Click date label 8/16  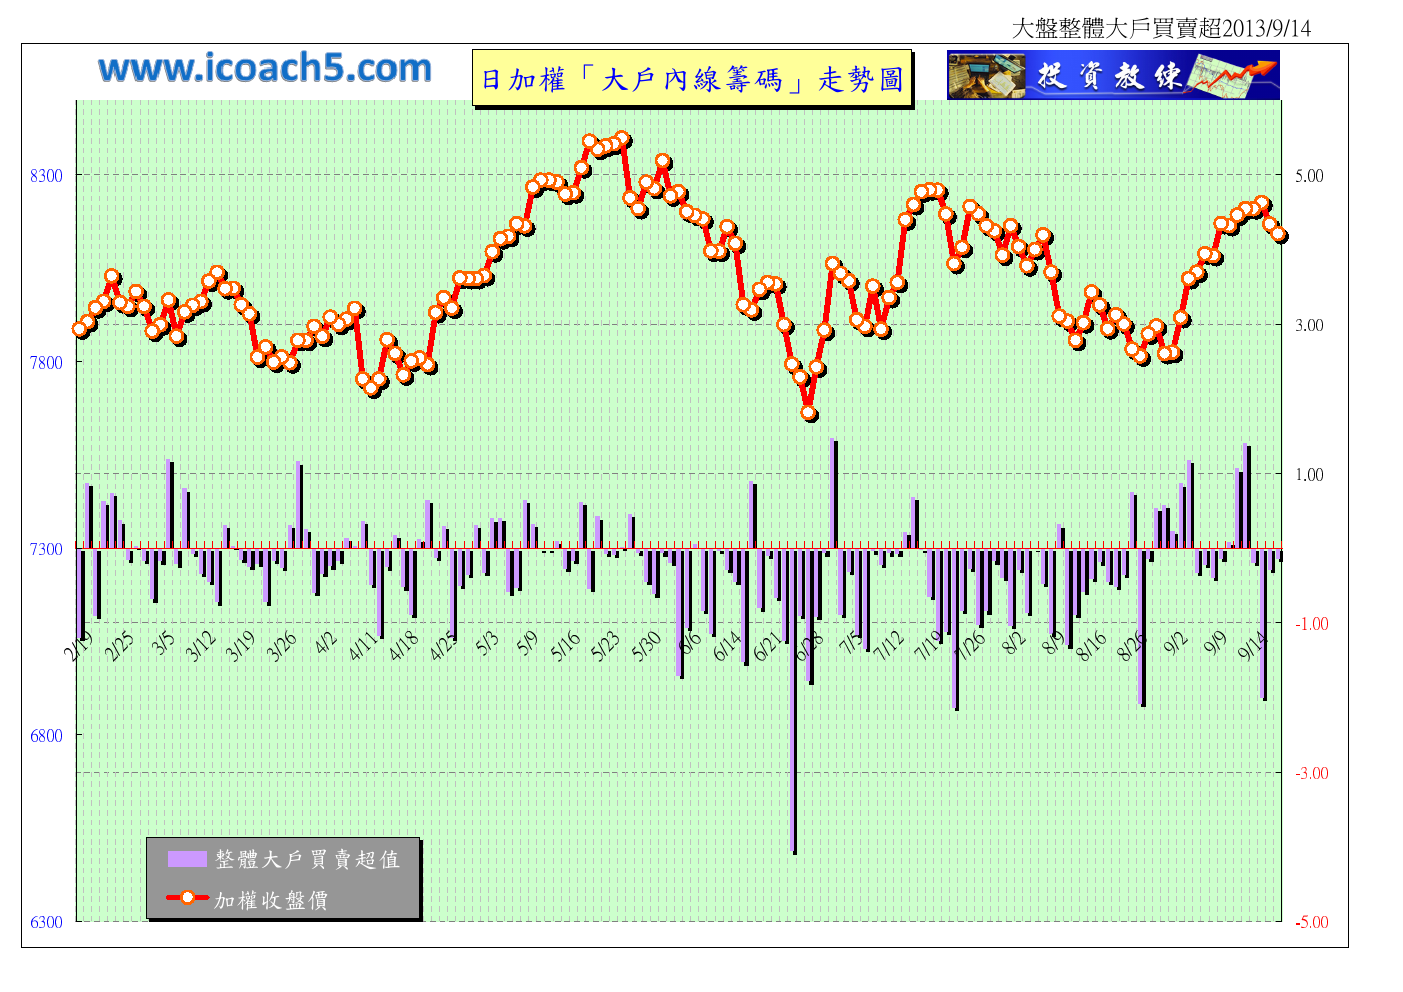tap(1092, 645)
